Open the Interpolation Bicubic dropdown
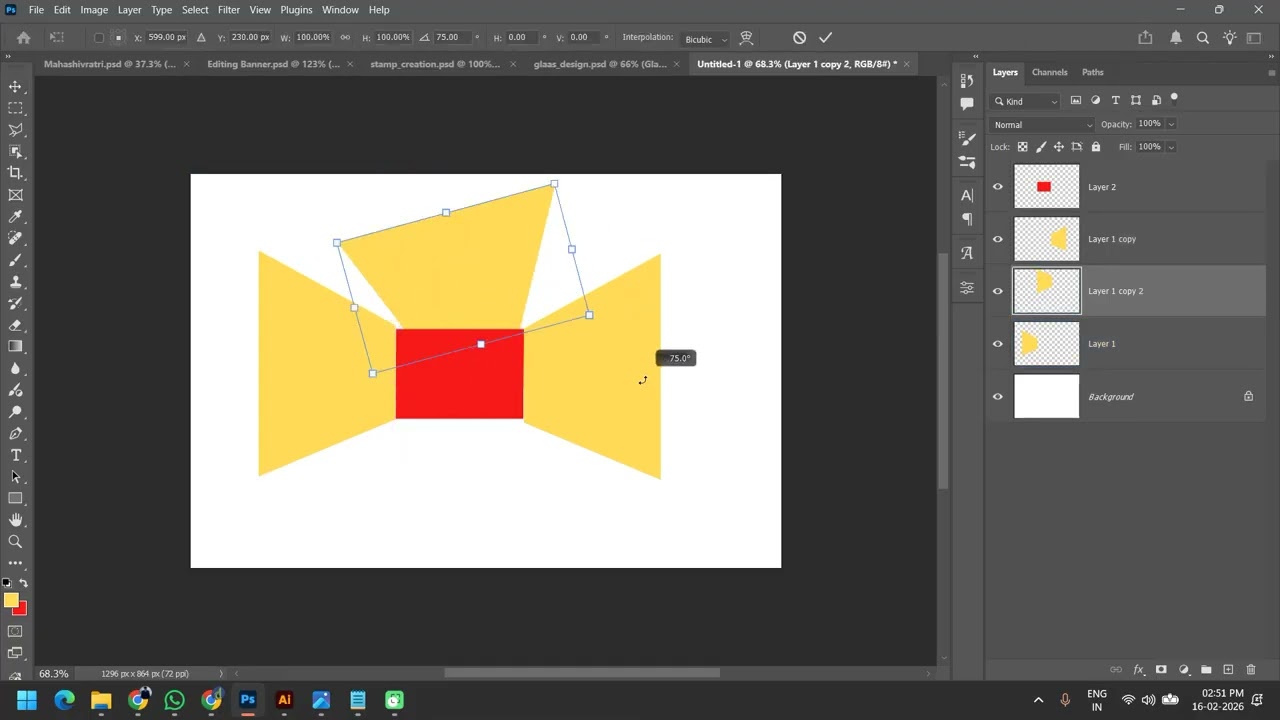Screen dimensions: 1280x720 click(x=706, y=39)
